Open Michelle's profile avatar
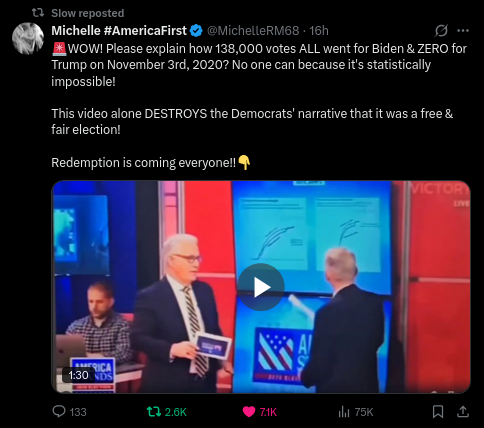484x428 pixels. pyautogui.click(x=28, y=38)
